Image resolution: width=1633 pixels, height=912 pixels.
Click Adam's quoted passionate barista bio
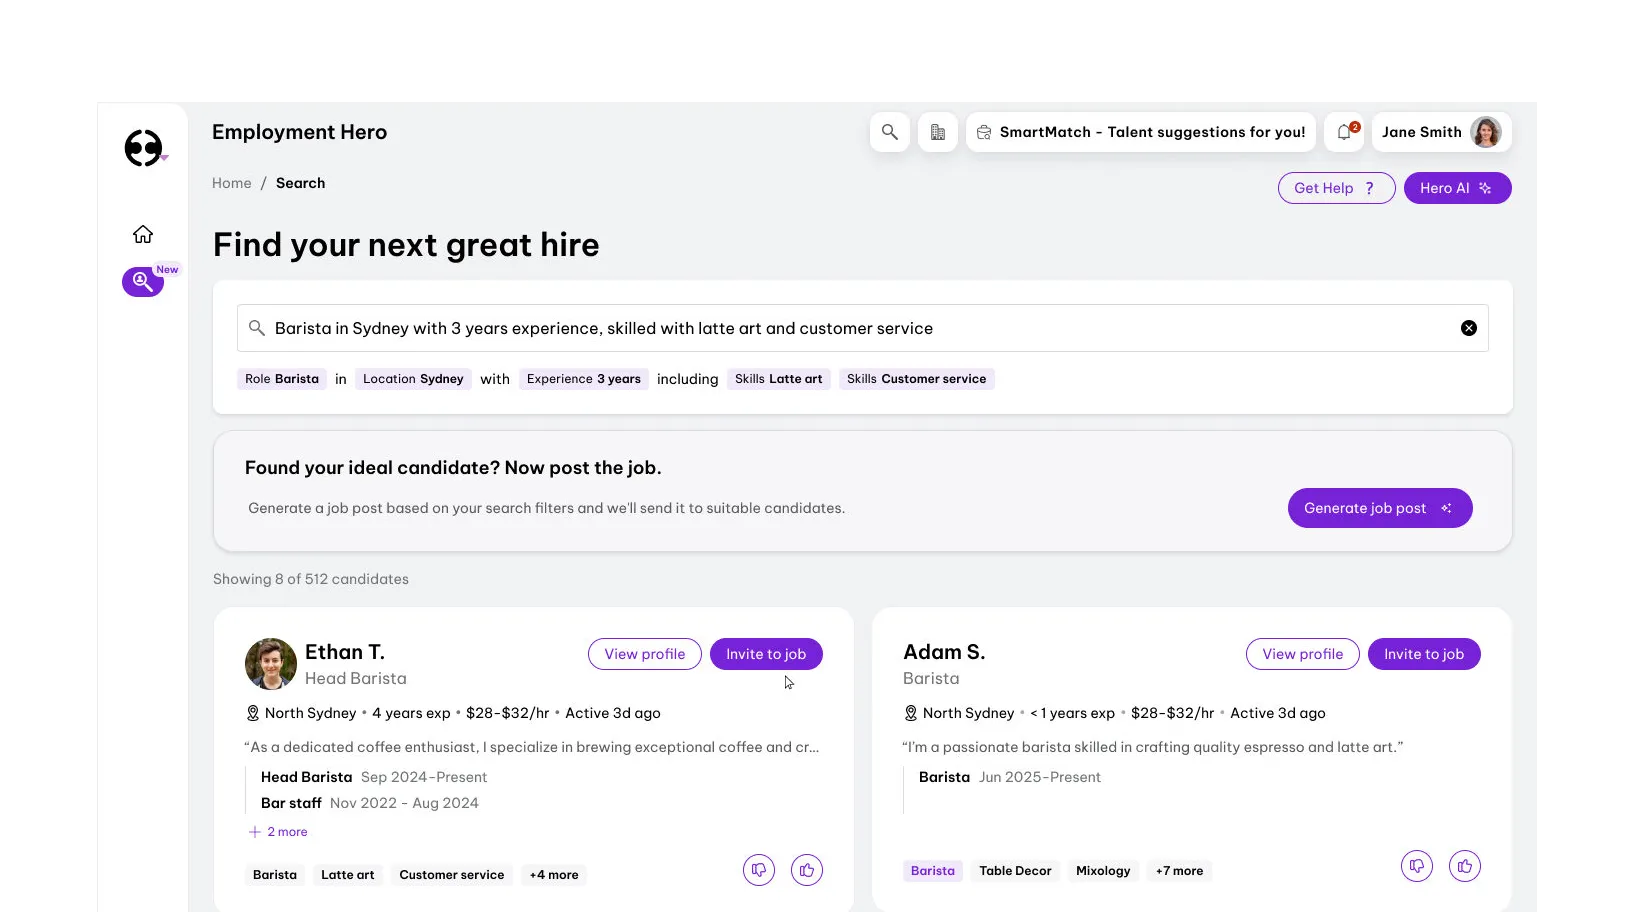click(1153, 747)
